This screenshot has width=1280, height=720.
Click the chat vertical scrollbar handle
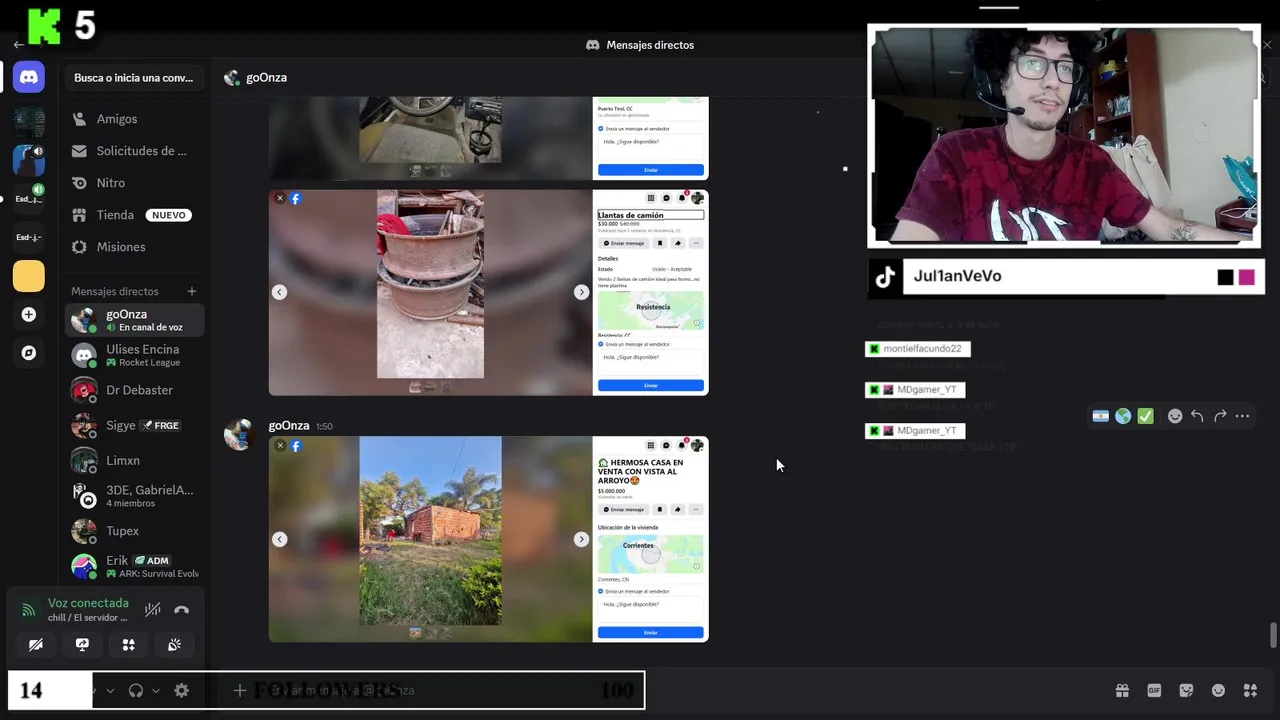(x=1273, y=635)
